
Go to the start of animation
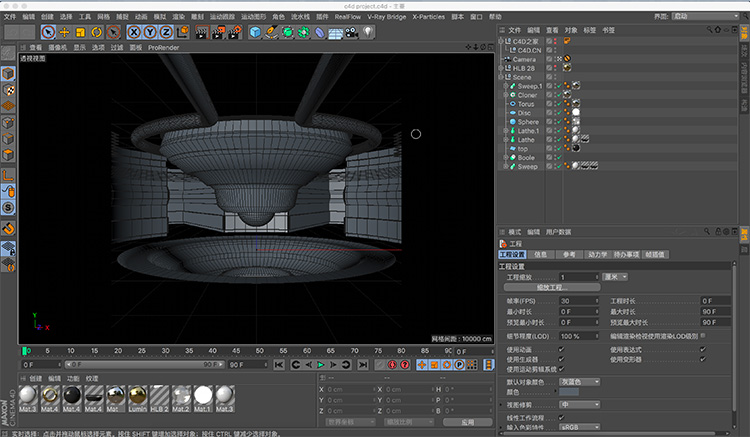point(279,365)
